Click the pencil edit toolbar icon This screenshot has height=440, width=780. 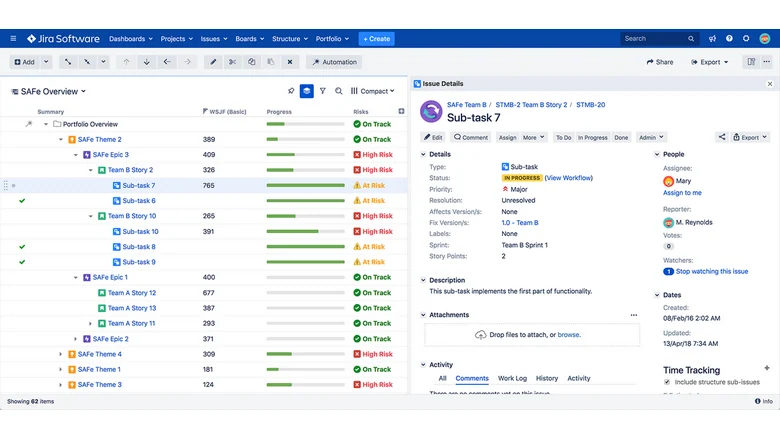click(213, 62)
